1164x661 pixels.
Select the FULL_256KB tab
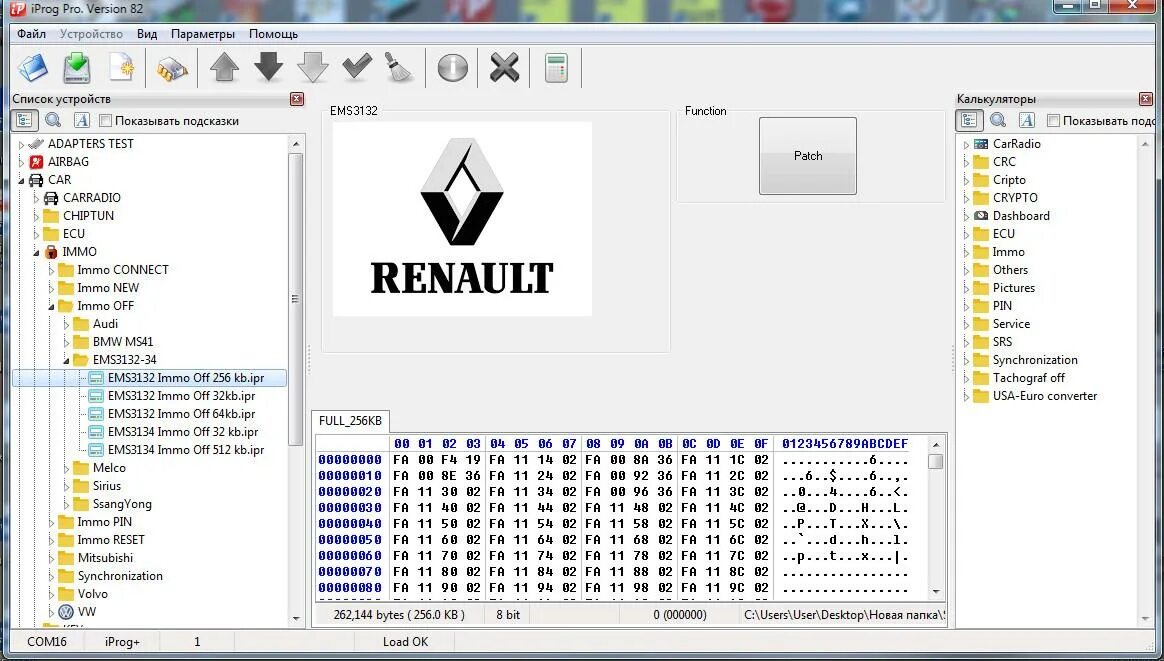click(x=350, y=420)
